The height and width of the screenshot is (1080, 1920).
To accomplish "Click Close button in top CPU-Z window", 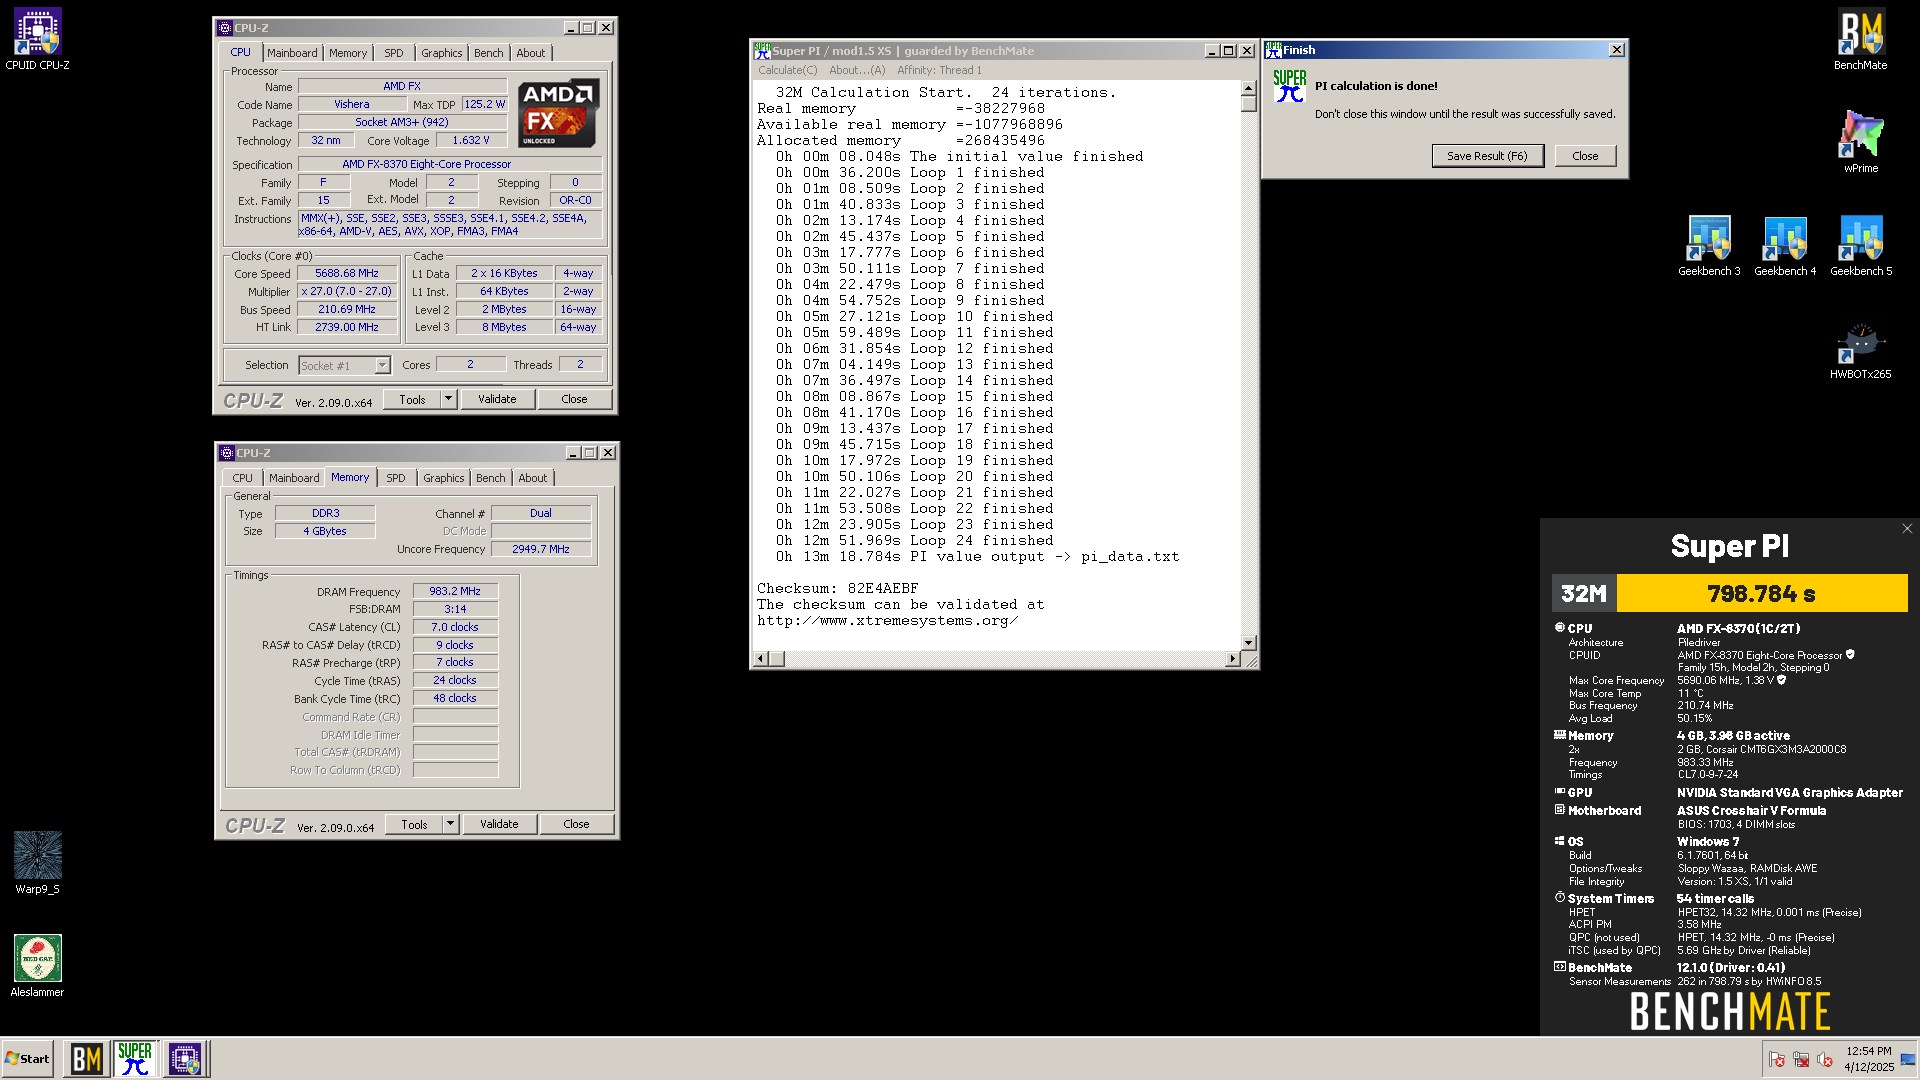I will point(574,399).
